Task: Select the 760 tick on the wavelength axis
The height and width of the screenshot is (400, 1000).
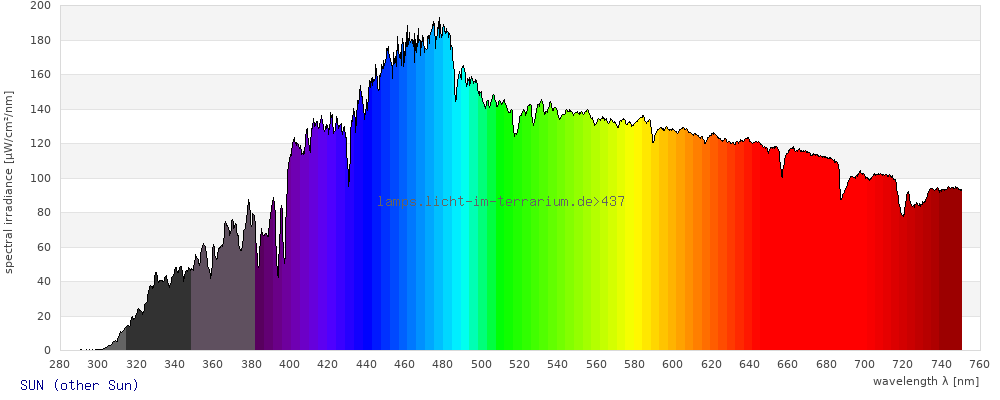Action: pyautogui.click(x=979, y=364)
